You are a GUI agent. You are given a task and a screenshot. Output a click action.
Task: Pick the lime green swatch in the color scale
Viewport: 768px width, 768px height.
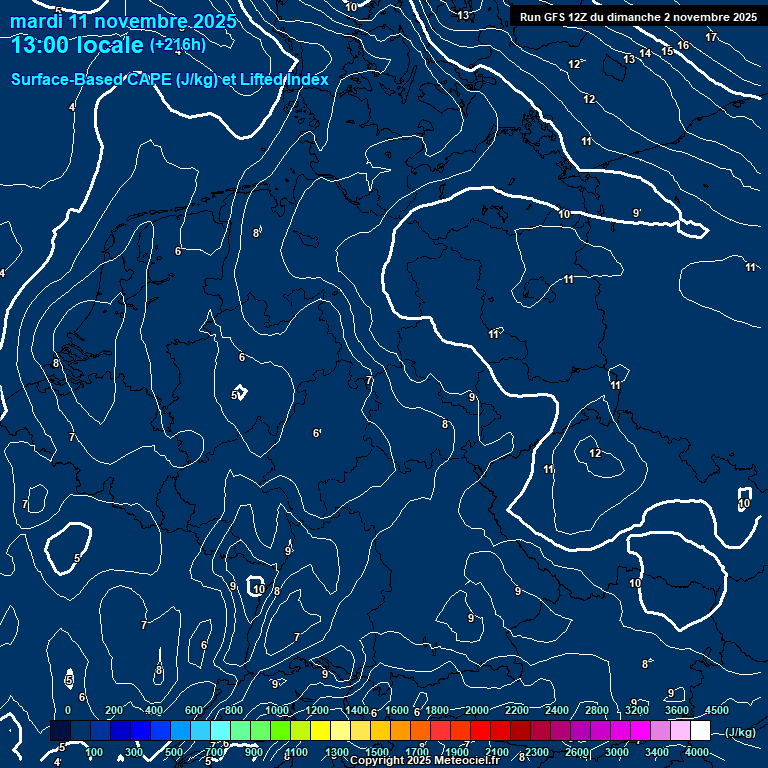280,731
